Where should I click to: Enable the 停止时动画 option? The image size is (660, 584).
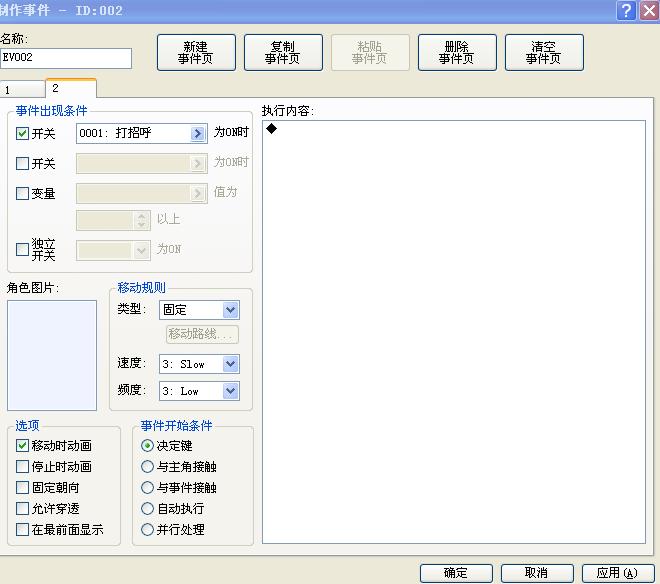[x=22, y=467]
